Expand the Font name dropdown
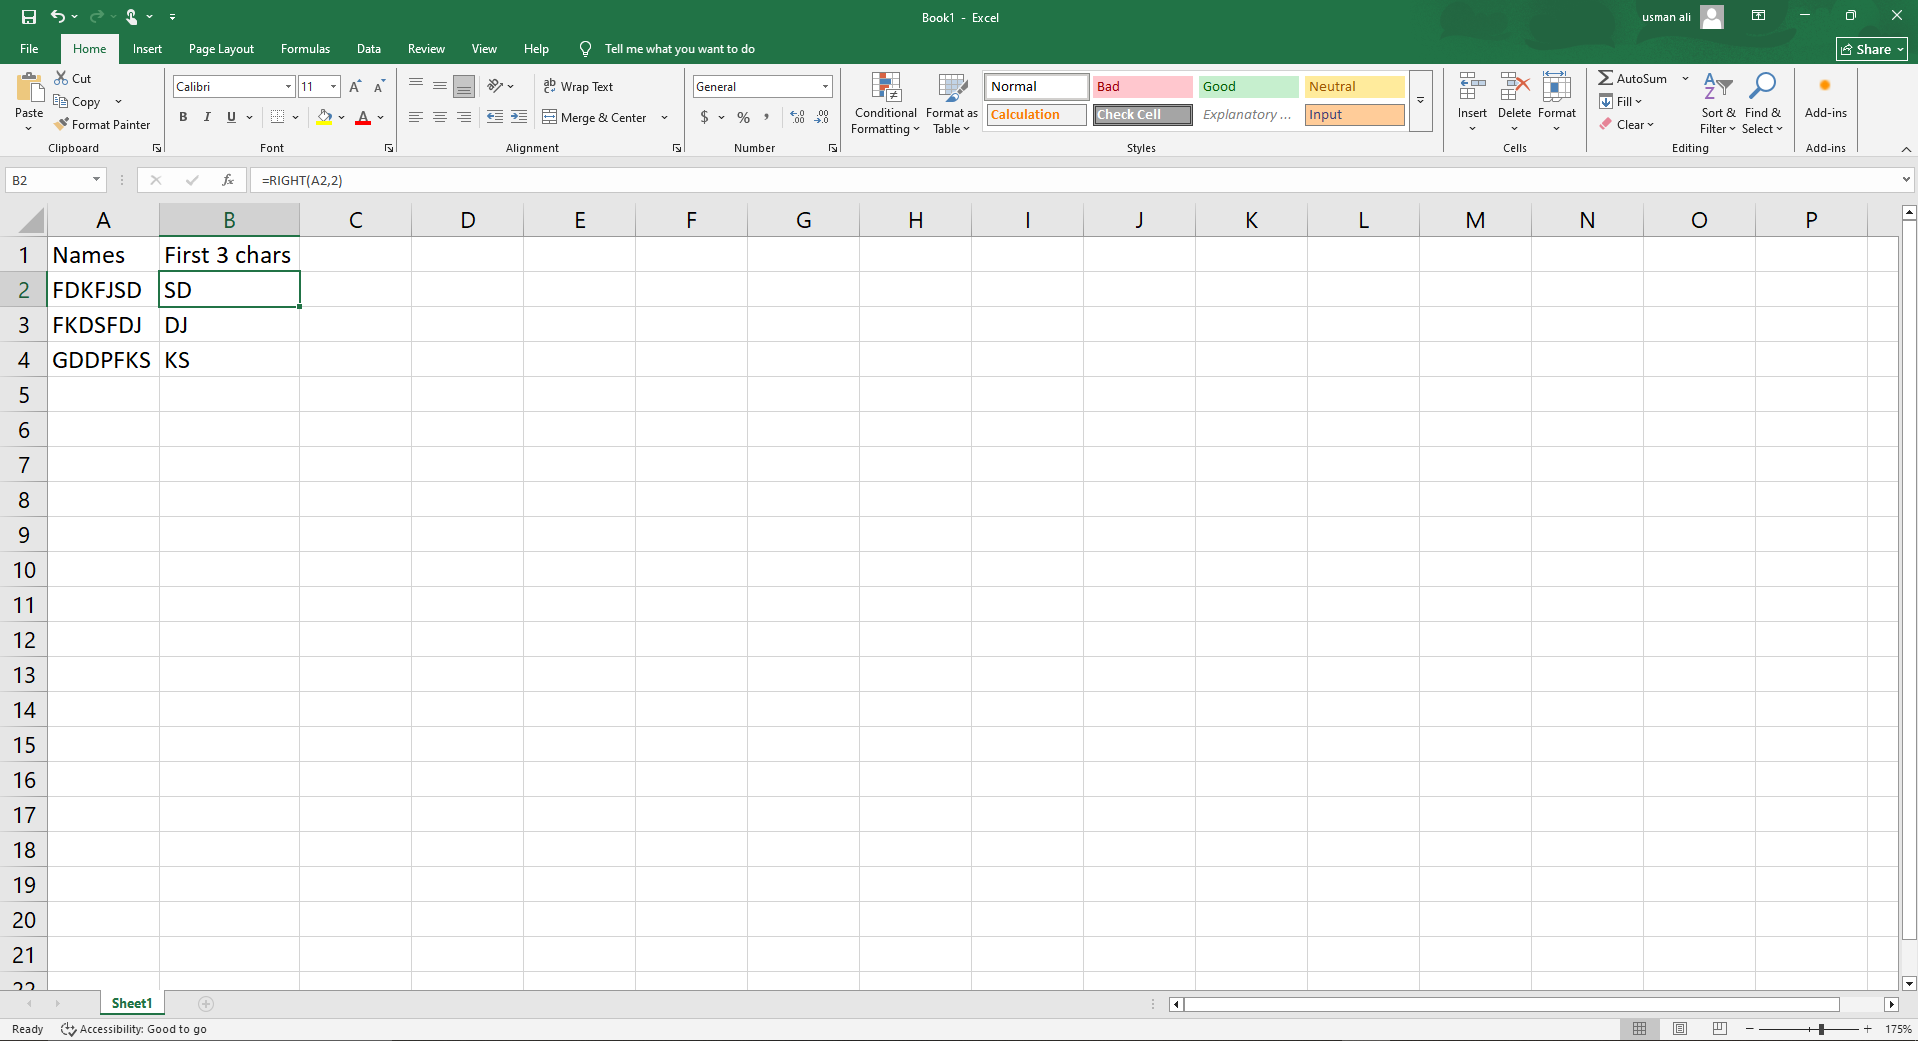The height and width of the screenshot is (1041, 1918). 289,87
